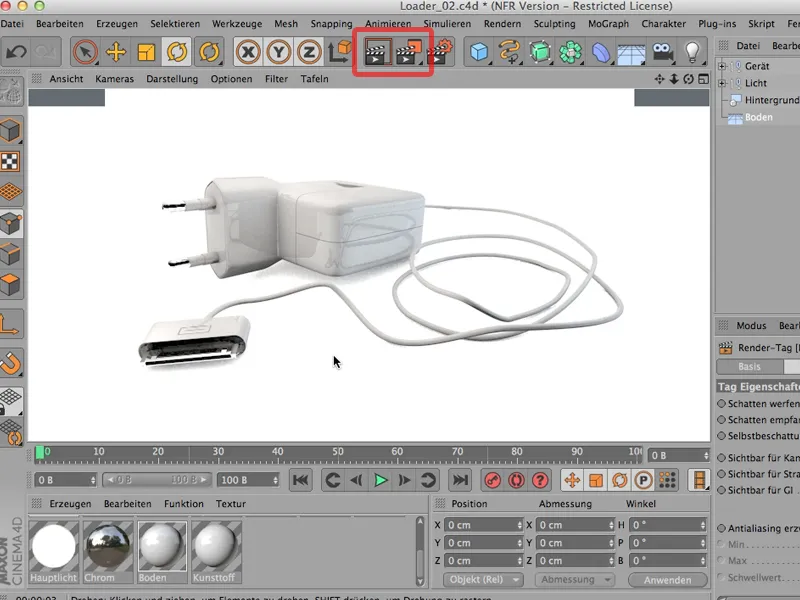Select the Boden object
The image size is (800, 600).
[x=758, y=117]
